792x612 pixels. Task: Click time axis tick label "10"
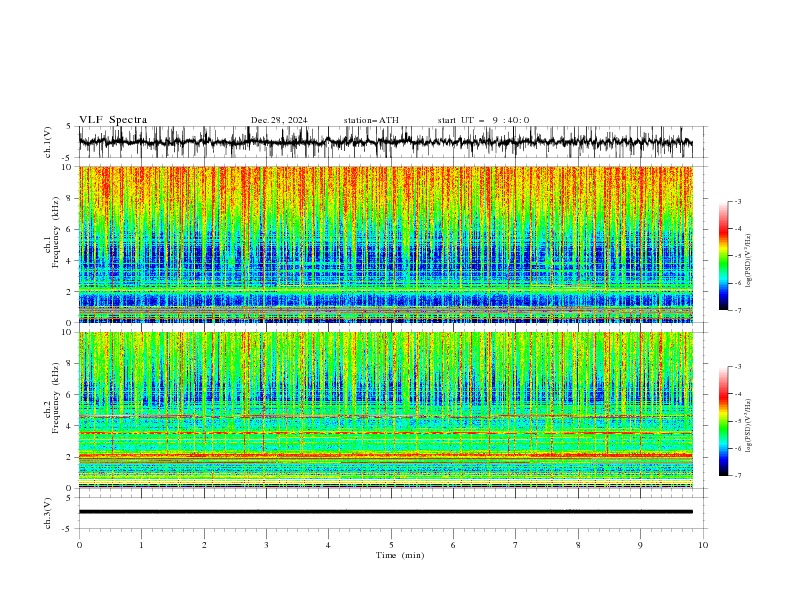click(703, 545)
